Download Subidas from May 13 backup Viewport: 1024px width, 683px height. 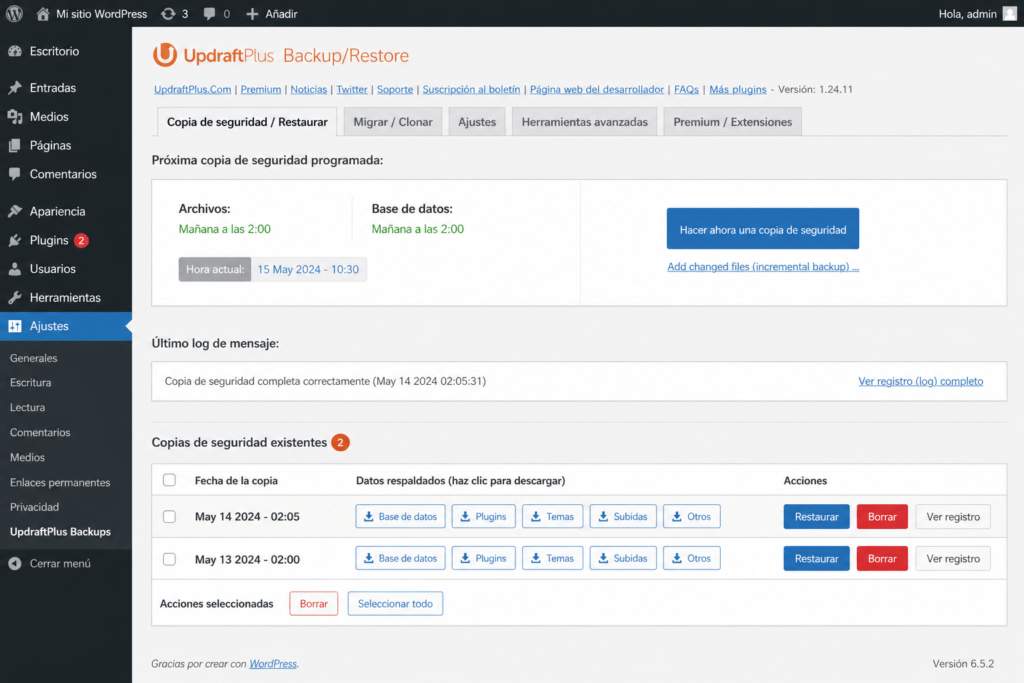pos(623,558)
